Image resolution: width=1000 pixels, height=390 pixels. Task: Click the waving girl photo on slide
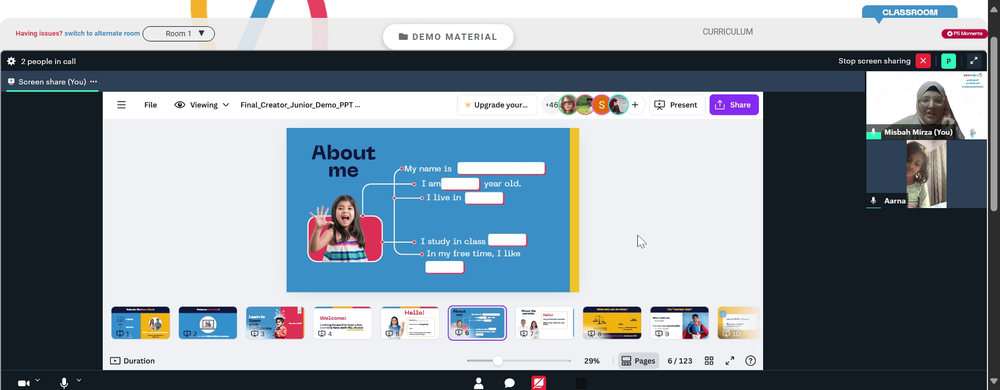345,228
